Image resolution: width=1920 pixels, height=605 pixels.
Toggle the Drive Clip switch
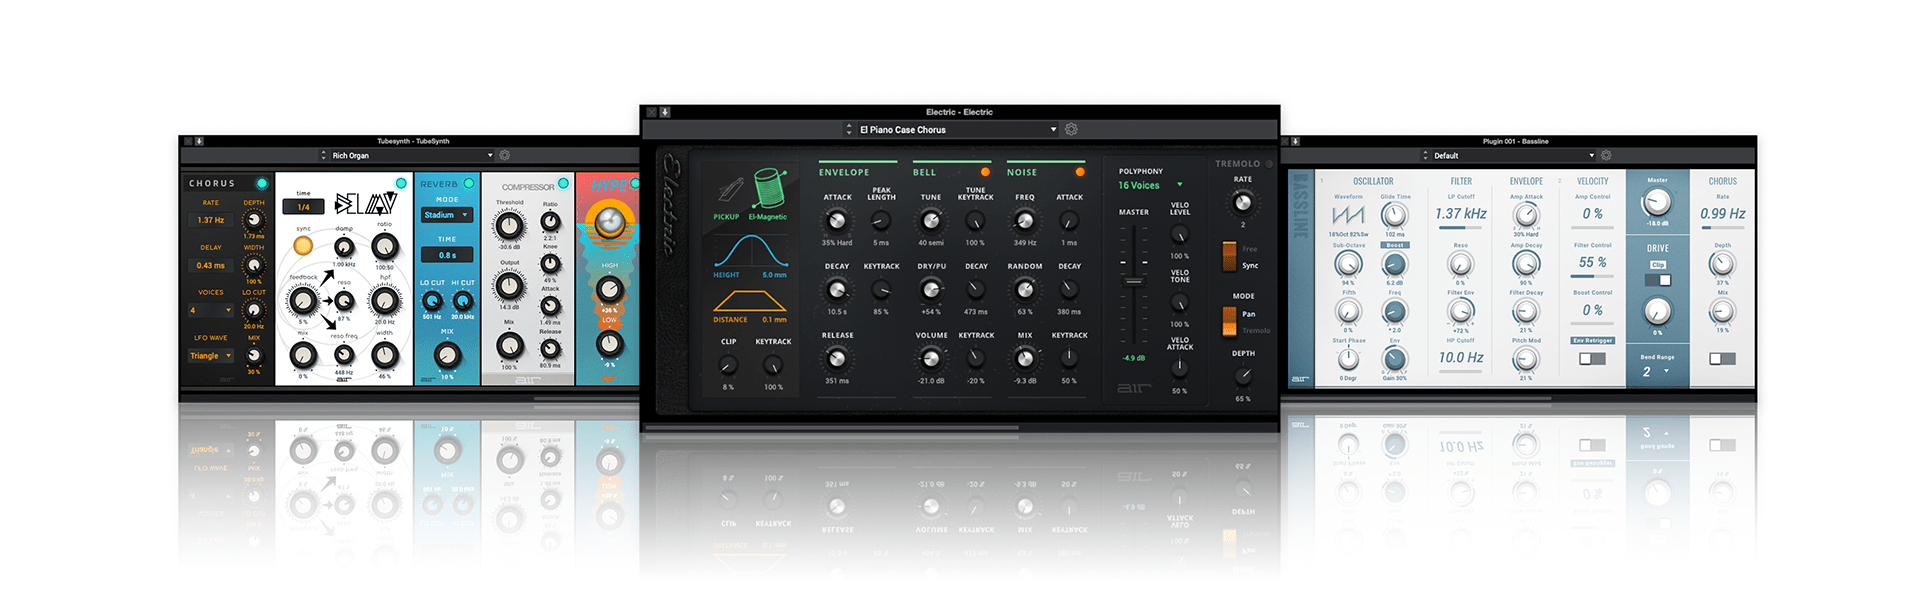click(1657, 279)
